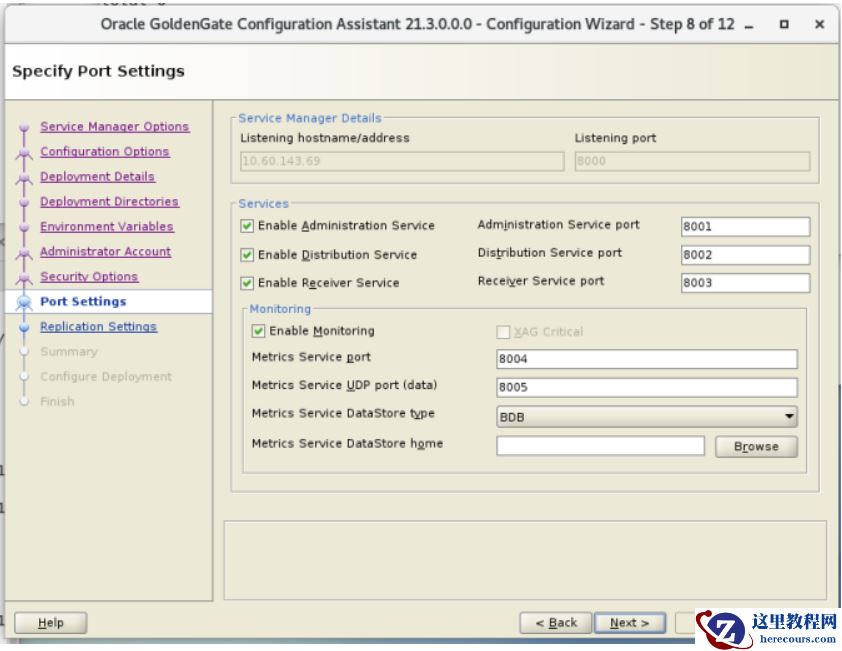Click the message area at bottom
This screenshot has height=651, width=842.
click(x=525, y=560)
